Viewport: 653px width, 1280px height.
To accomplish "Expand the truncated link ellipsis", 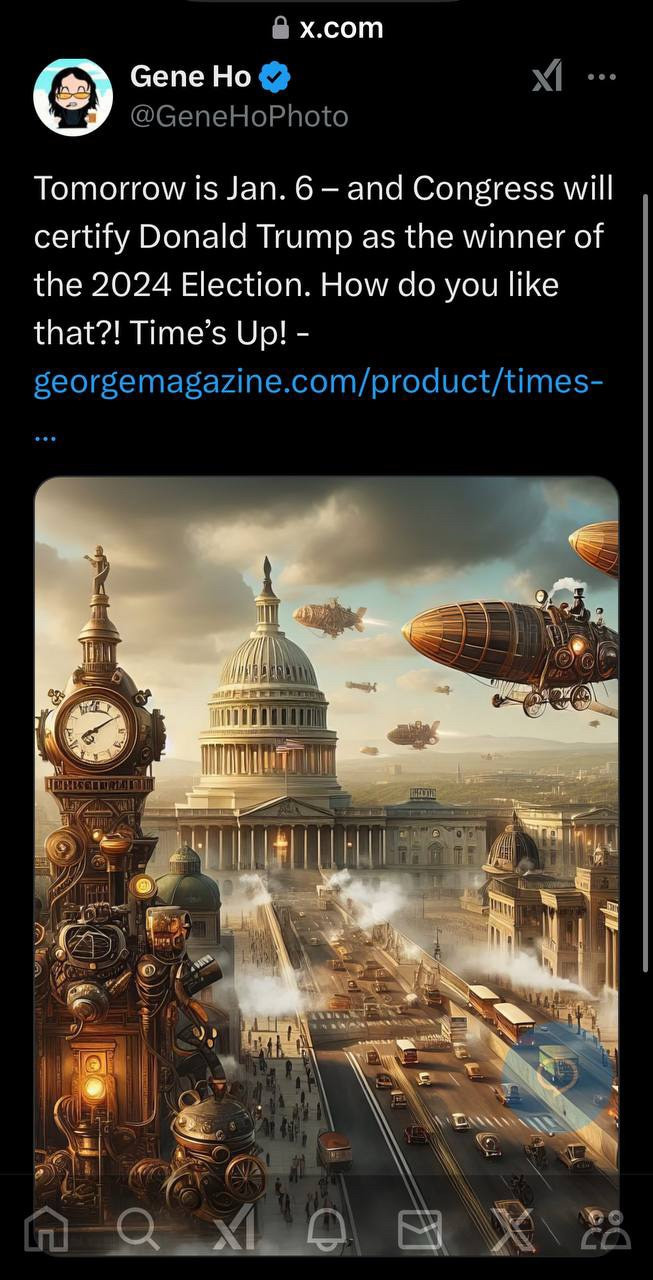I will [x=45, y=437].
